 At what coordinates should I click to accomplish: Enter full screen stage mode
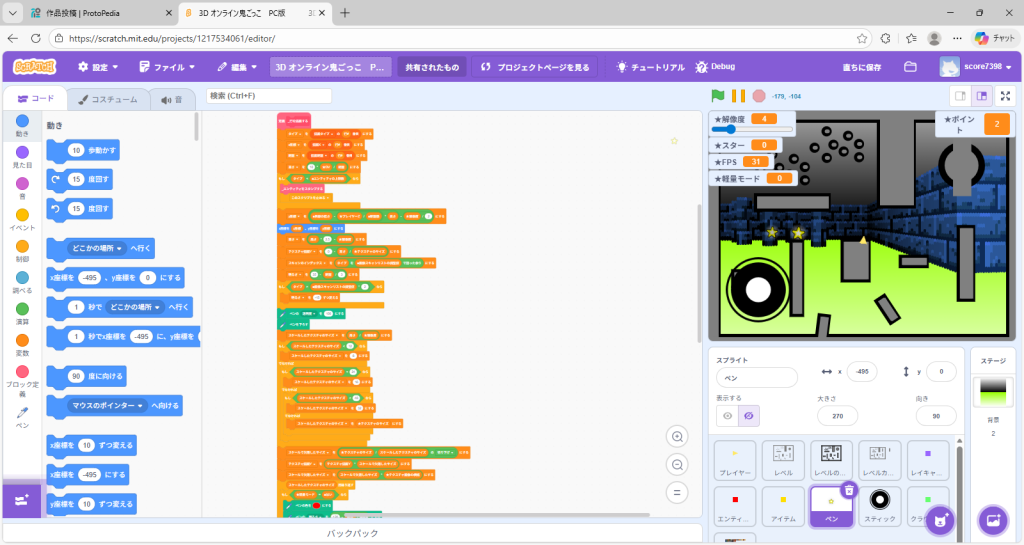(x=1005, y=96)
